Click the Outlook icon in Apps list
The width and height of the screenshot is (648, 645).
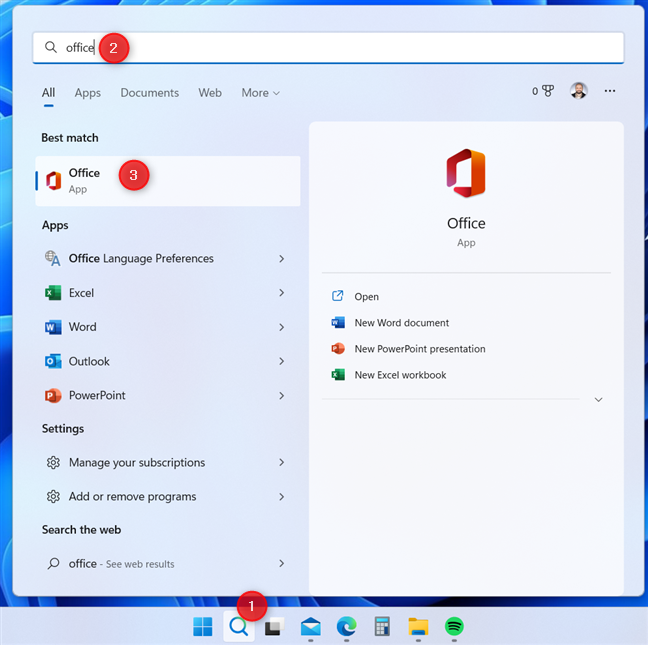53,361
